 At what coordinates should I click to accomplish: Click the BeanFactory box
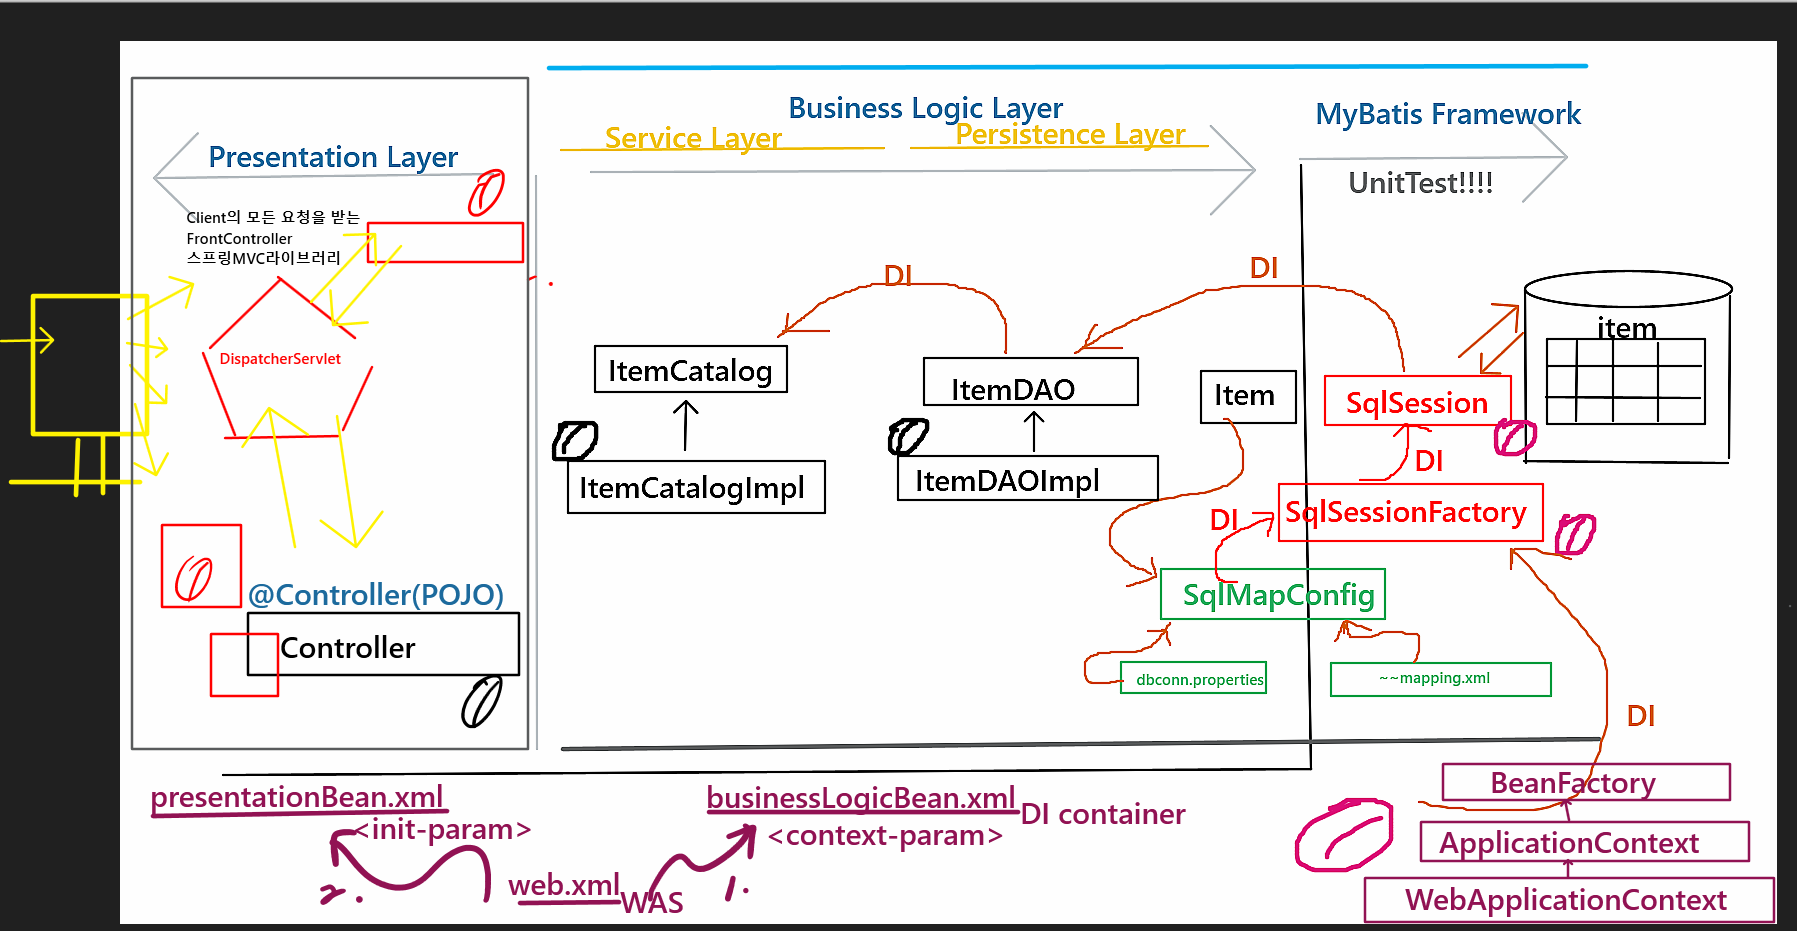1586,782
